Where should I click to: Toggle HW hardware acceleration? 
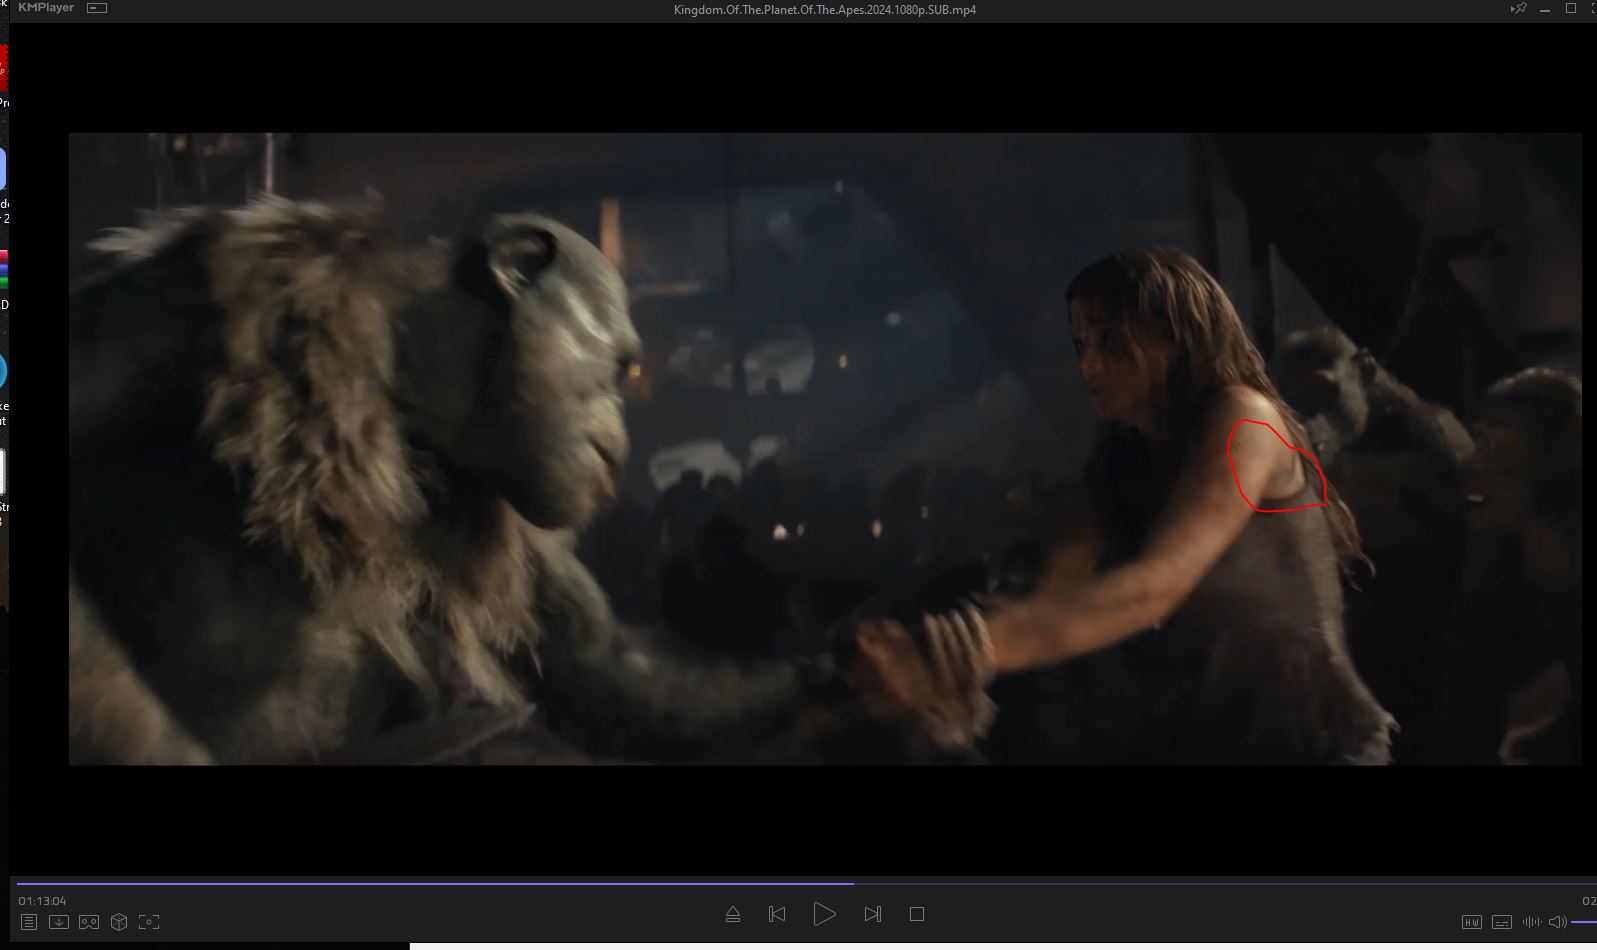pos(1471,922)
